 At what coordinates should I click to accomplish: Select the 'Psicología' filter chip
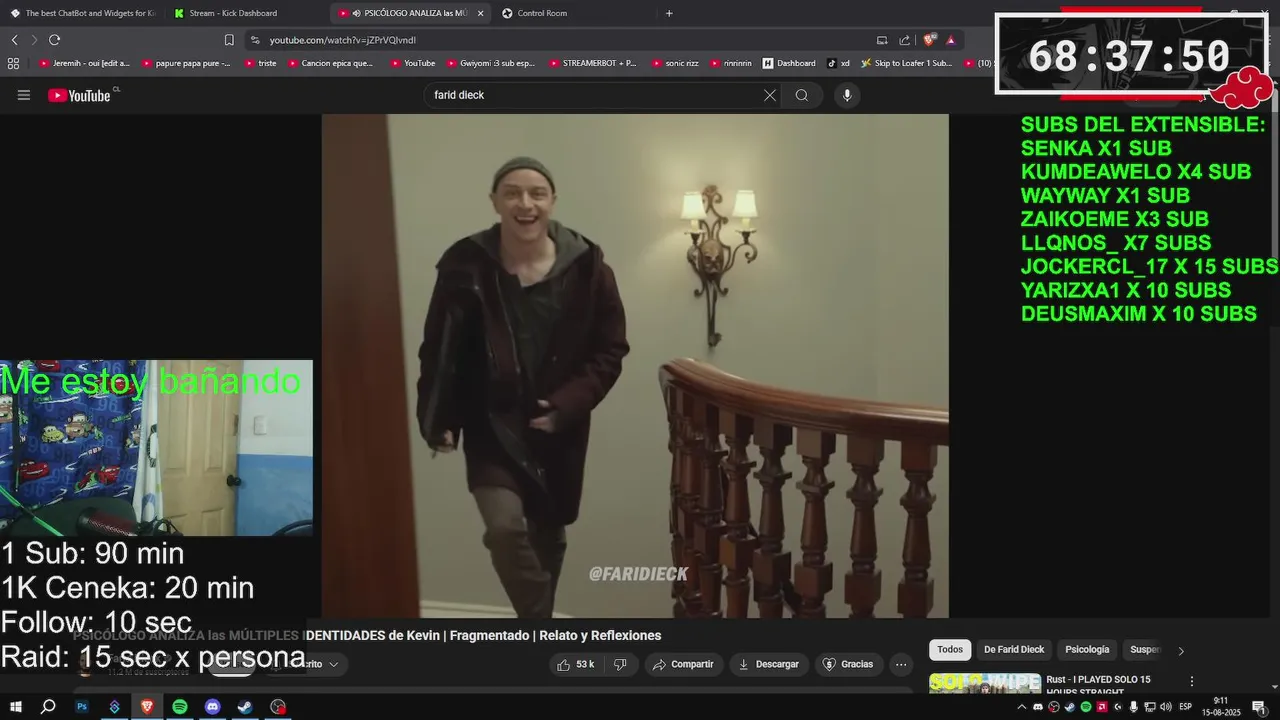[1087, 649]
